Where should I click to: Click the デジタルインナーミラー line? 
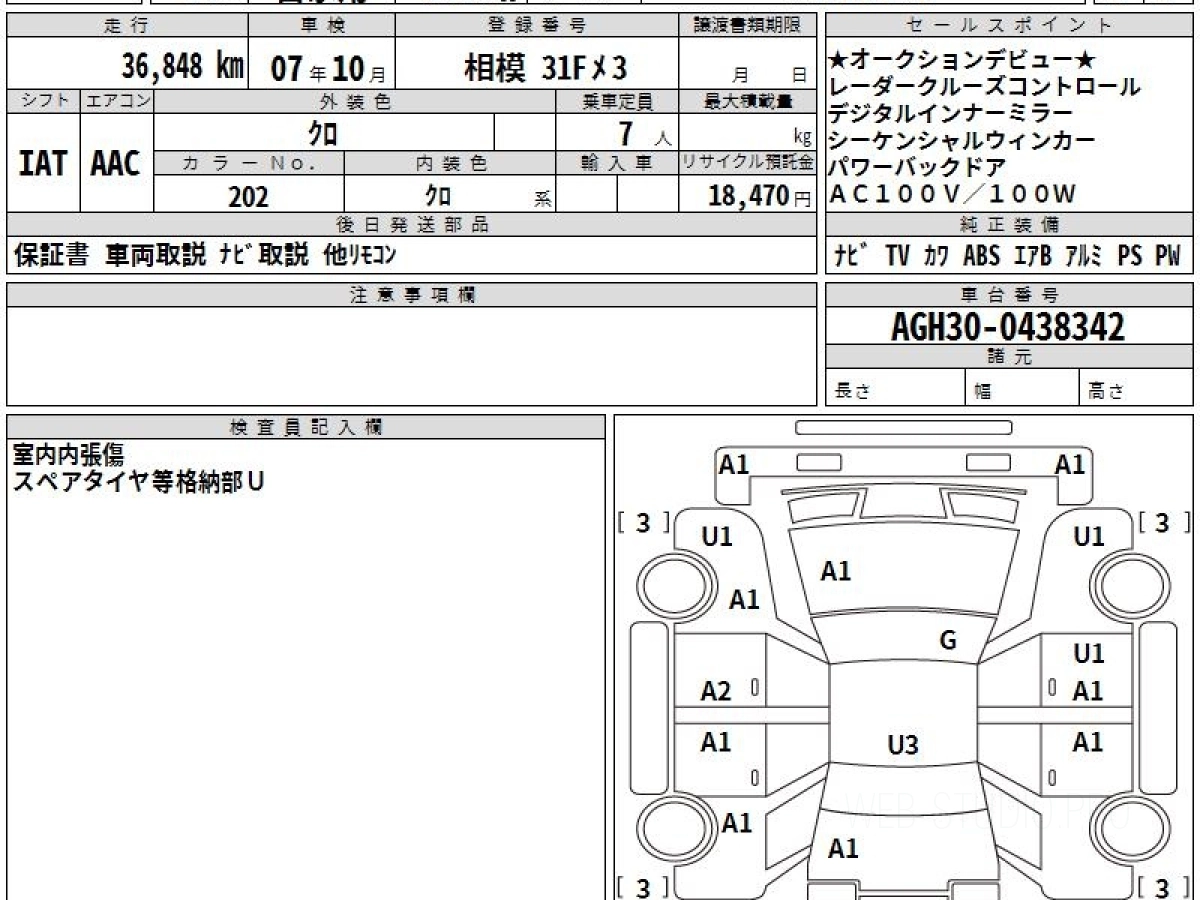pyautogui.click(x=950, y=113)
